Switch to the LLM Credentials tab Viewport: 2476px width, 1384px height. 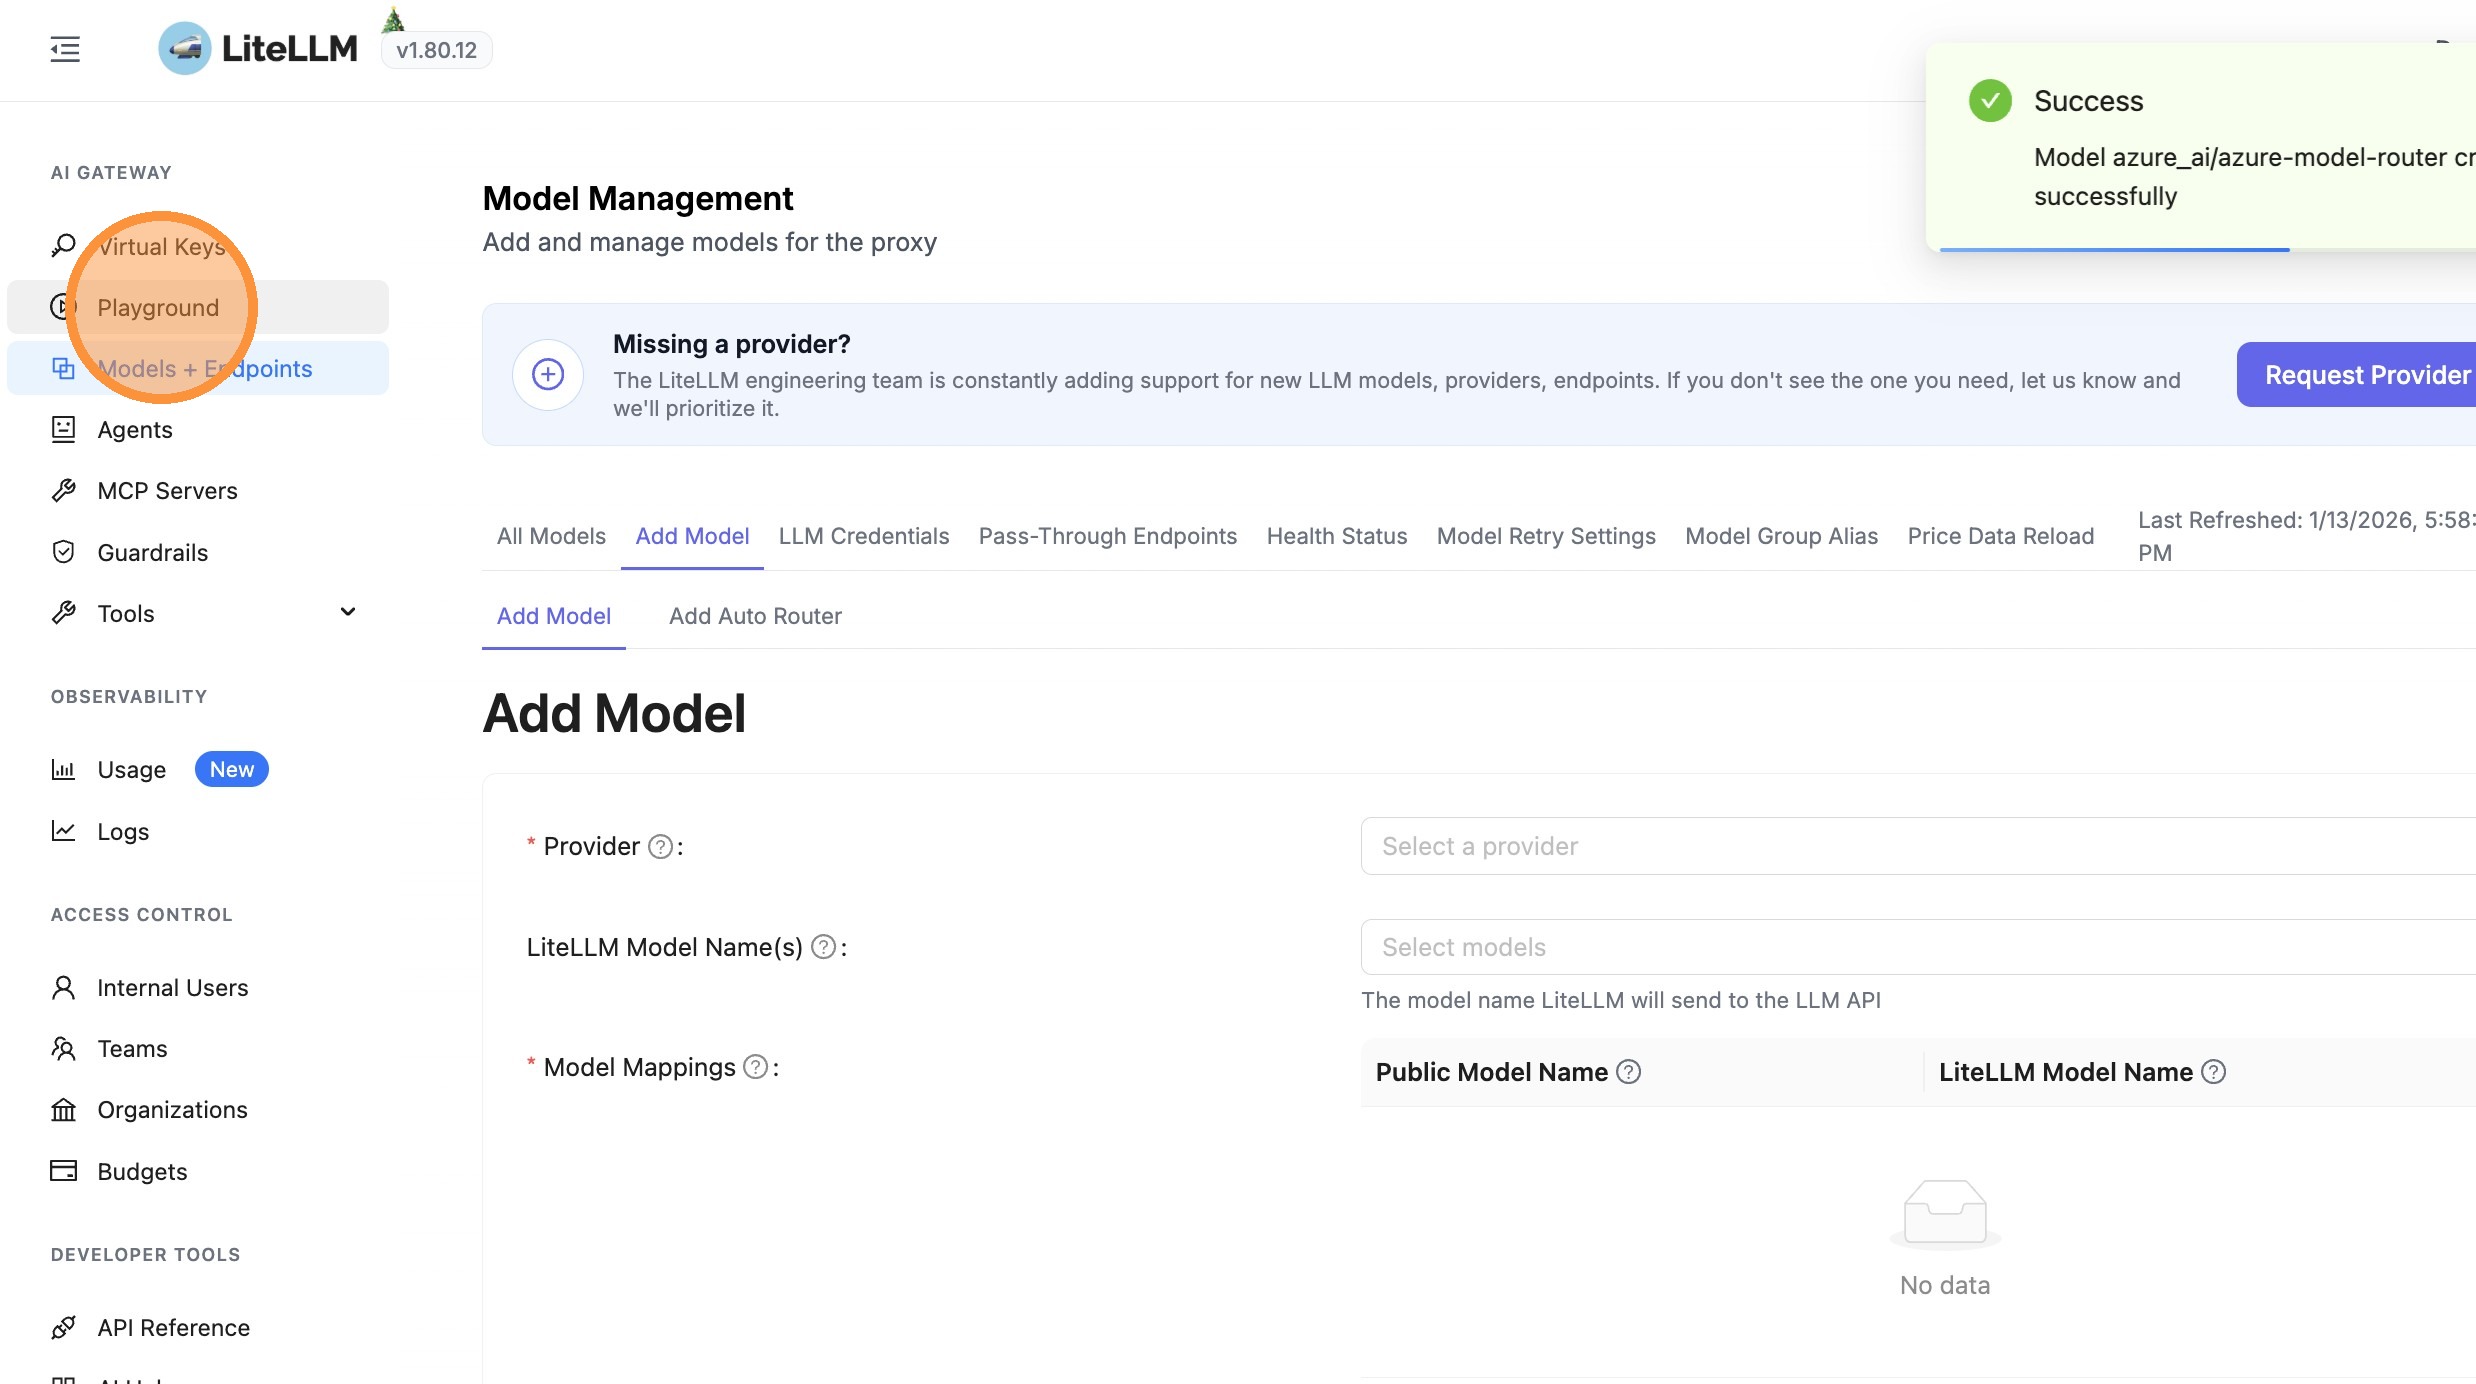[x=863, y=536]
